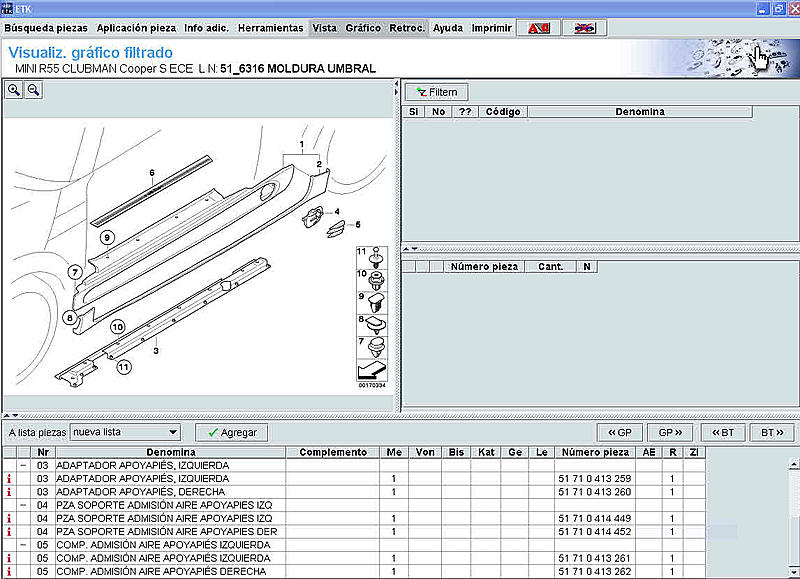
Task: Click the red A toolbar icon
Action: [x=539, y=28]
